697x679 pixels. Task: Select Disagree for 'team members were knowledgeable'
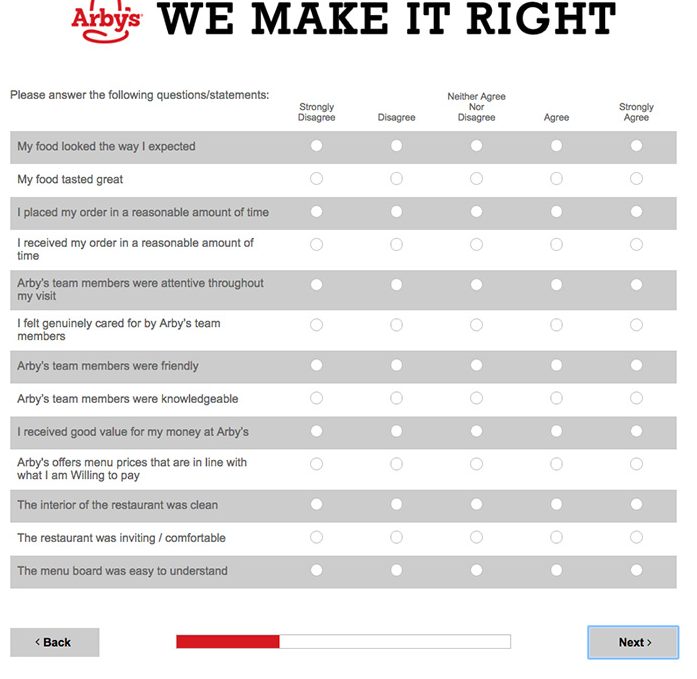(x=396, y=398)
